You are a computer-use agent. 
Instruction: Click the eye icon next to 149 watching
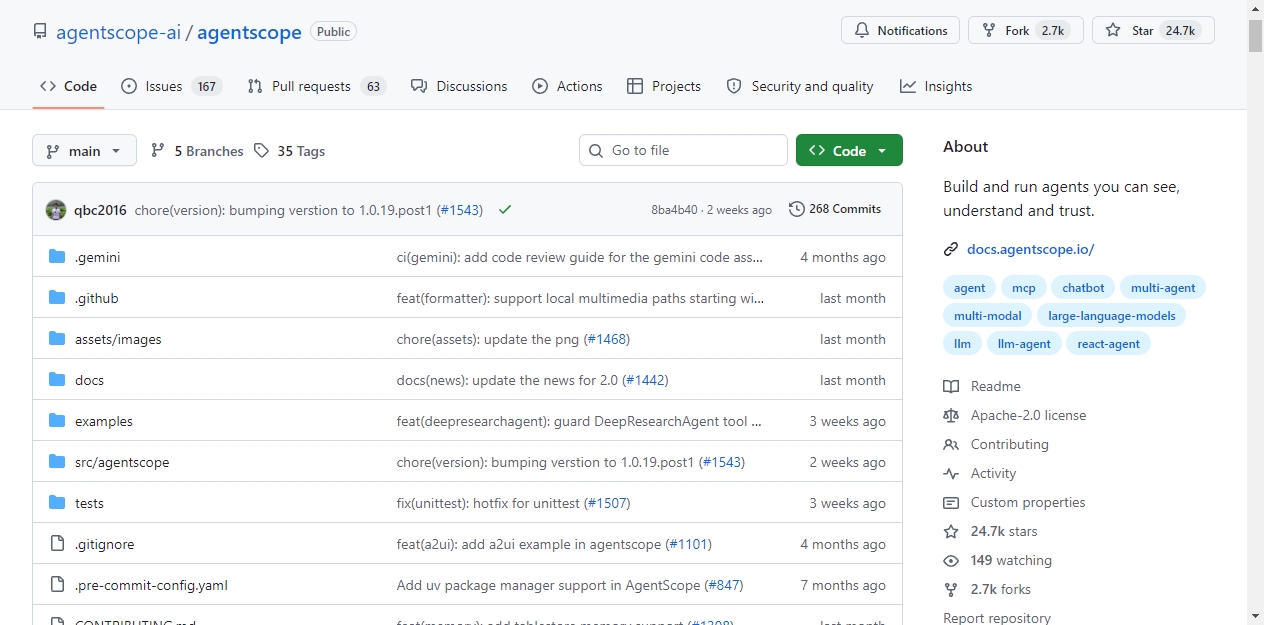951,561
